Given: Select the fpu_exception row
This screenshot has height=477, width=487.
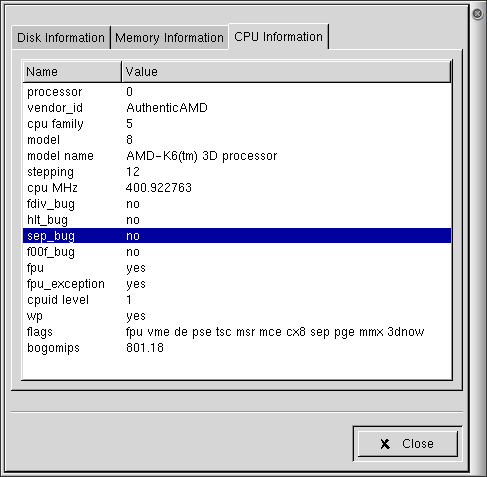Looking at the screenshot, I should point(237,284).
